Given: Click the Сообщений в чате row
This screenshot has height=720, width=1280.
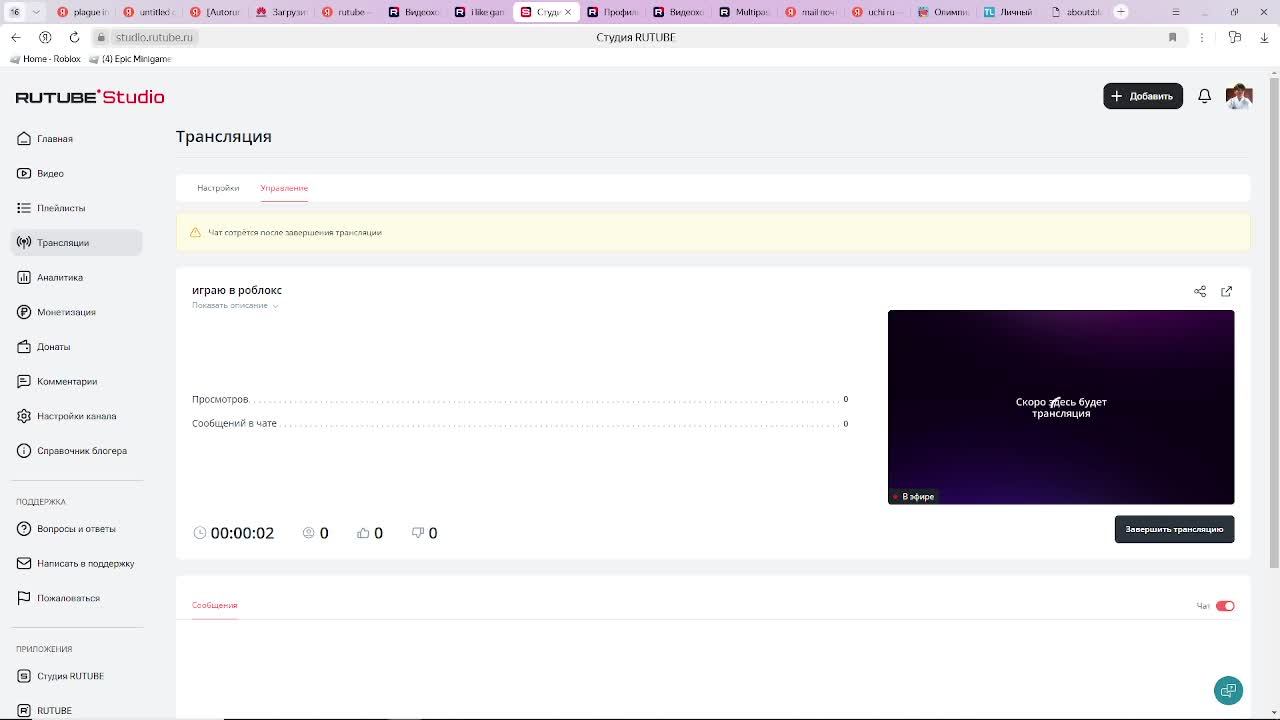Looking at the screenshot, I should pyautogui.click(x=520, y=423).
